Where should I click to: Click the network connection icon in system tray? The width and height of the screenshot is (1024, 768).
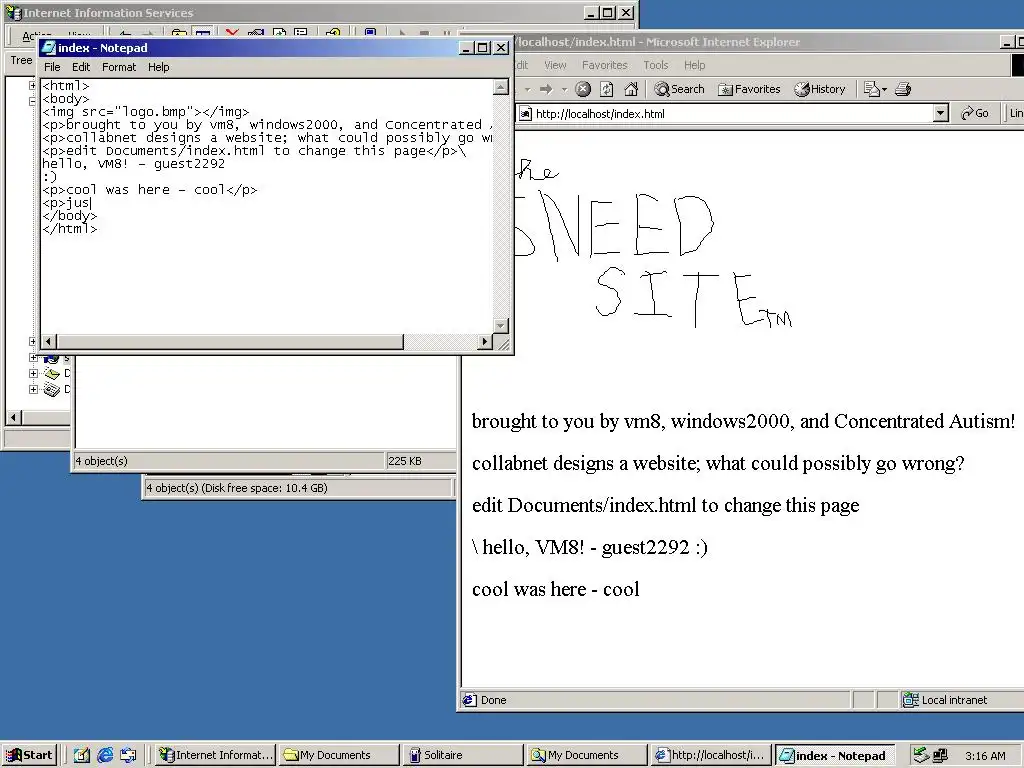pyautogui.click(x=940, y=756)
